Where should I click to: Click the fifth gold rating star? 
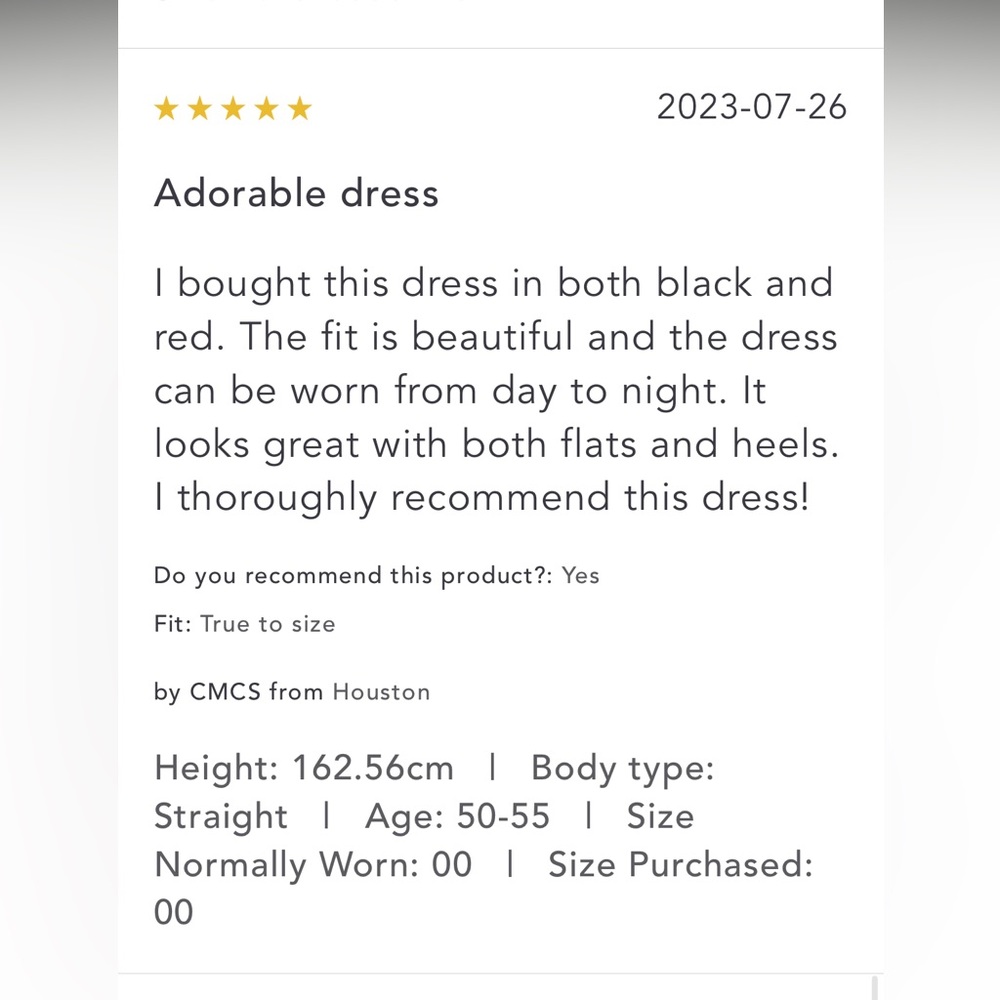pos(299,108)
